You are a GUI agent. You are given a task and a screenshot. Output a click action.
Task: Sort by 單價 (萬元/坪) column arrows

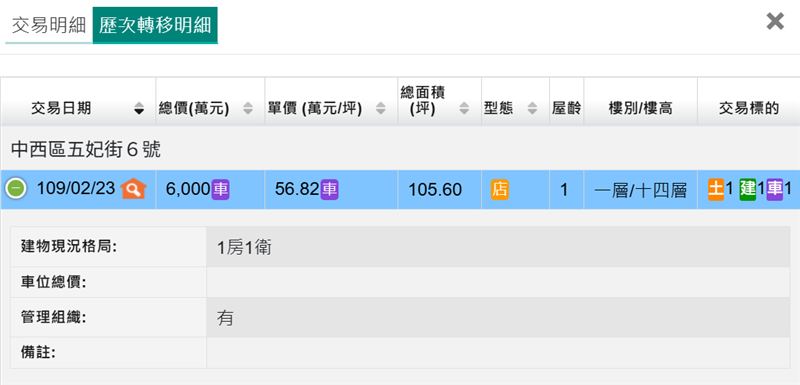[381, 109]
